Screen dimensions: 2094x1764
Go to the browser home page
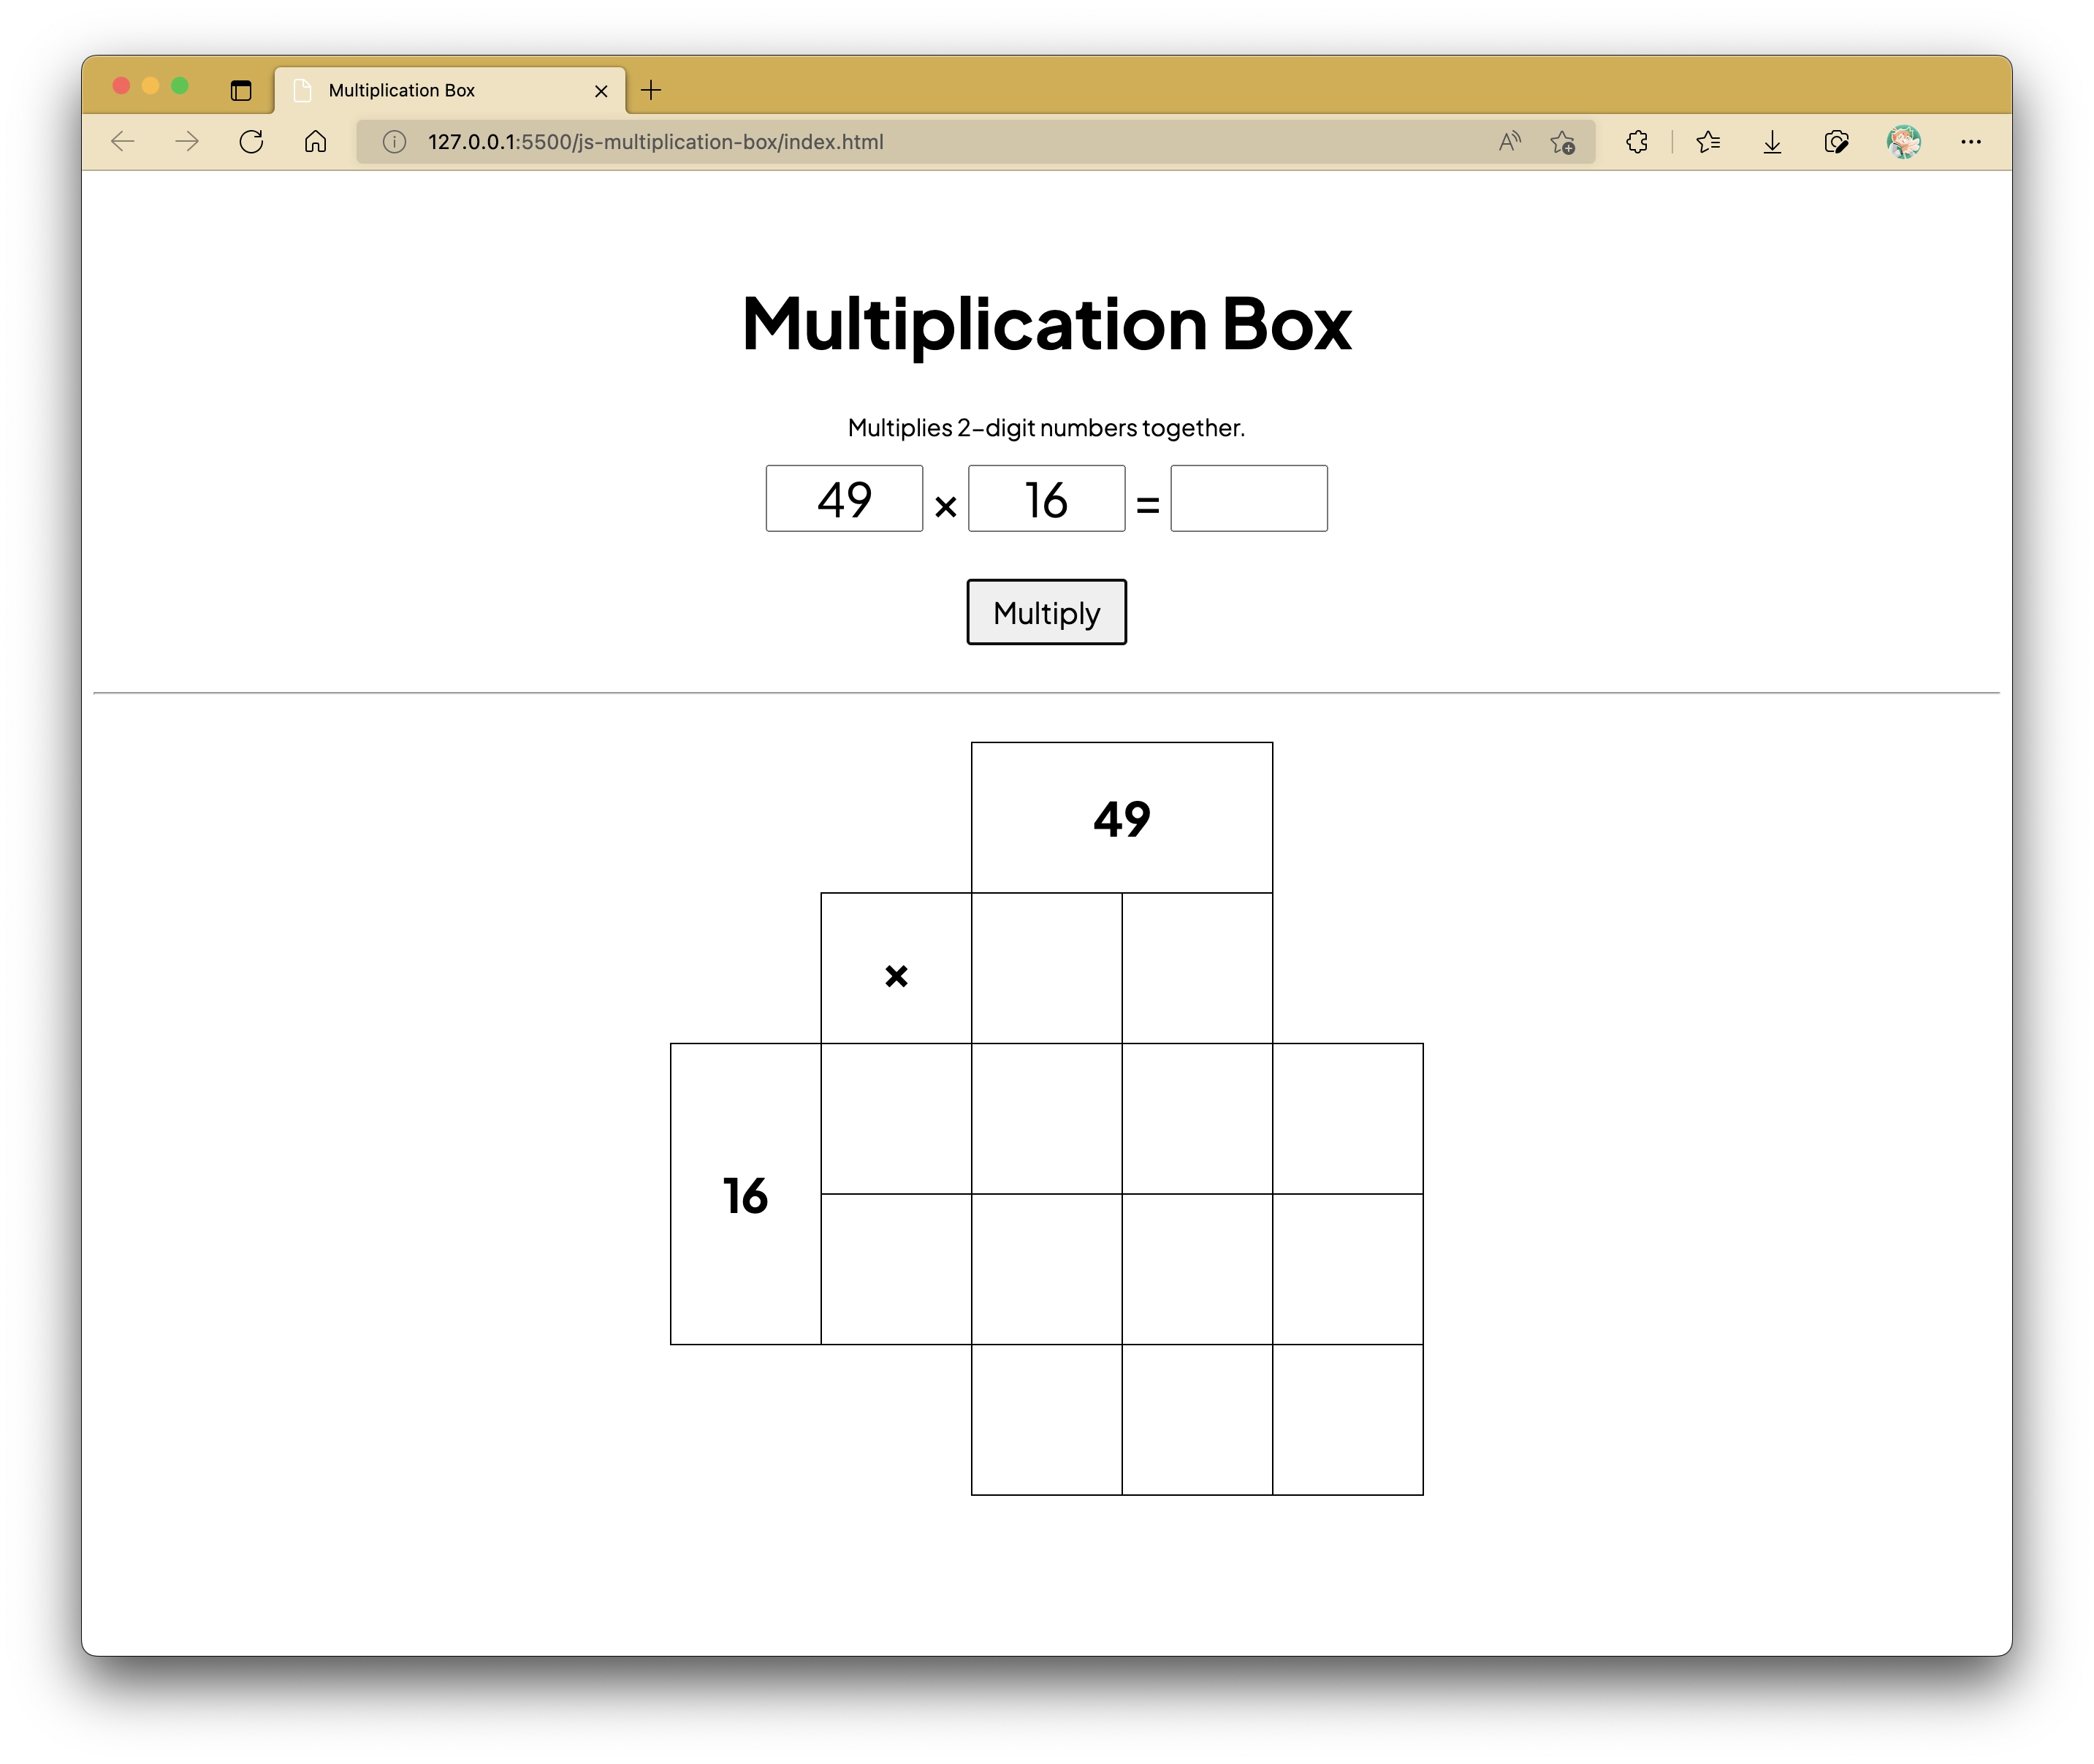(315, 142)
